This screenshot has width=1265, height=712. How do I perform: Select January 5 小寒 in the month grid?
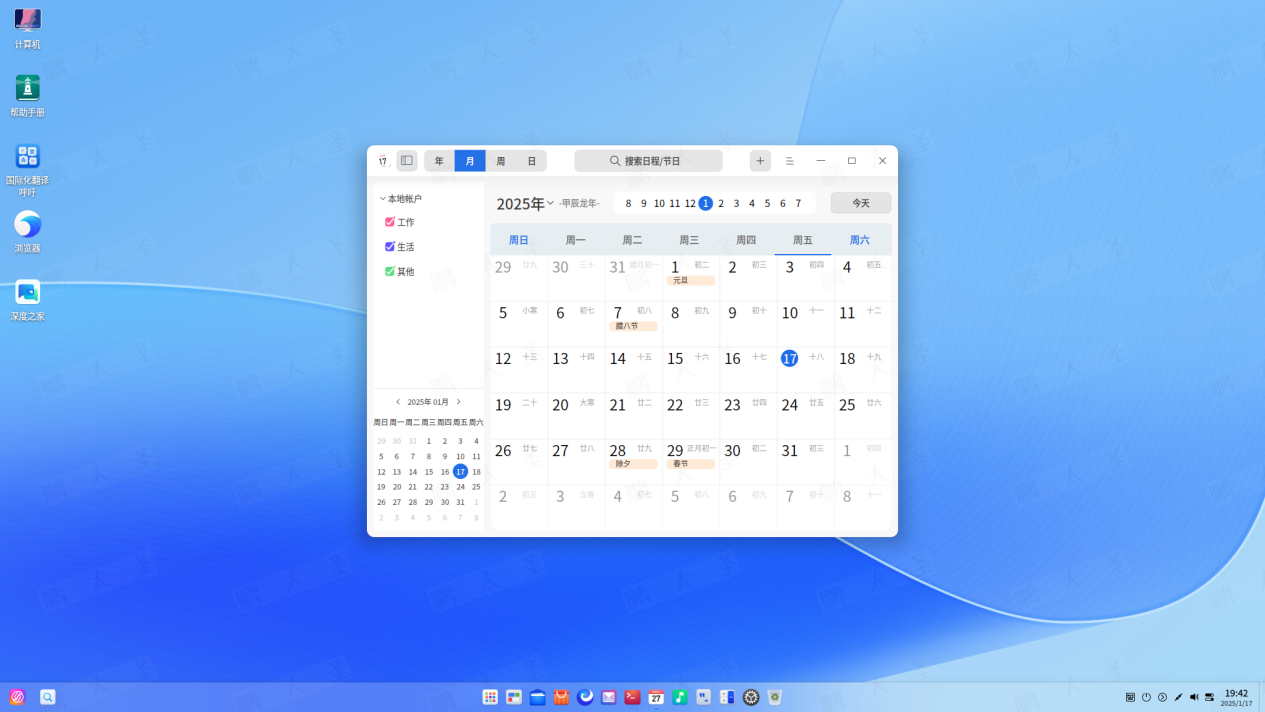click(519, 324)
